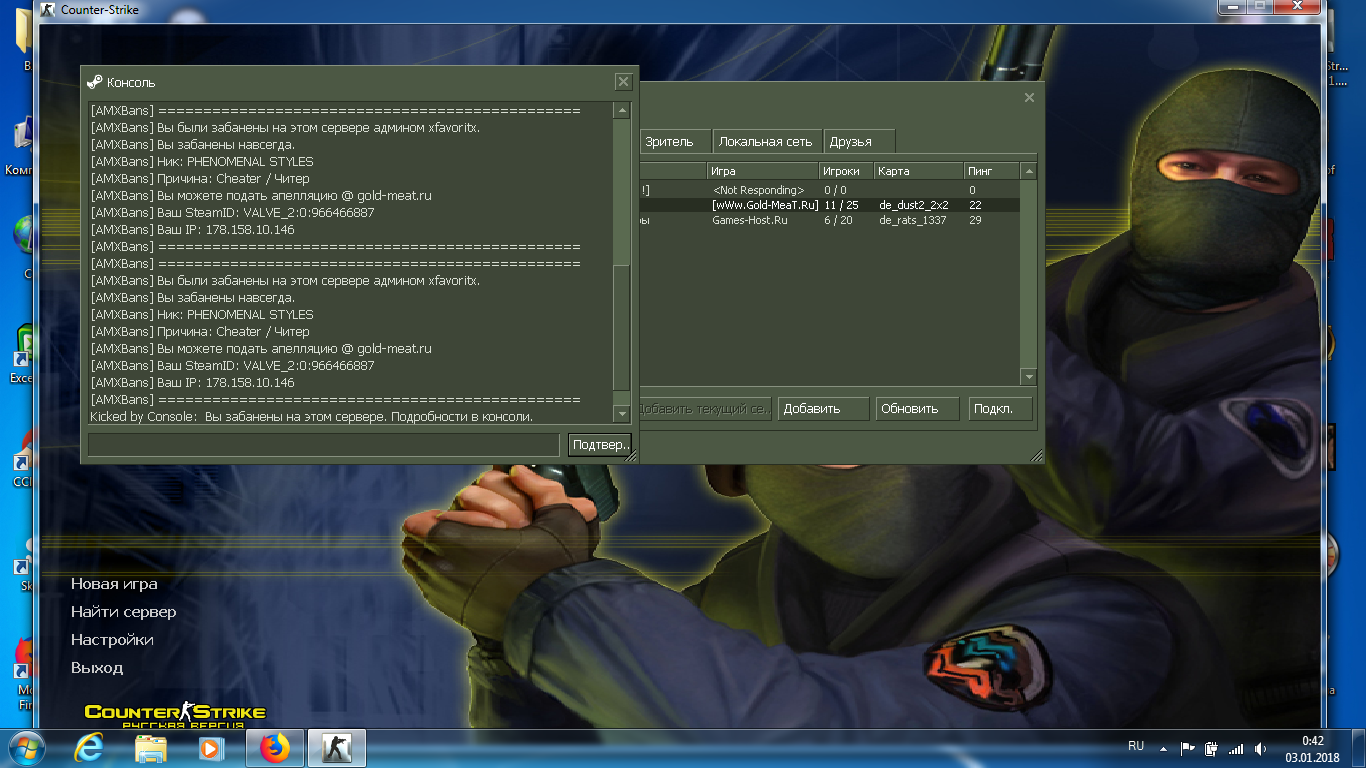Sort servers by Пинг column
Viewport: 1366px width, 768px height.
(991, 171)
